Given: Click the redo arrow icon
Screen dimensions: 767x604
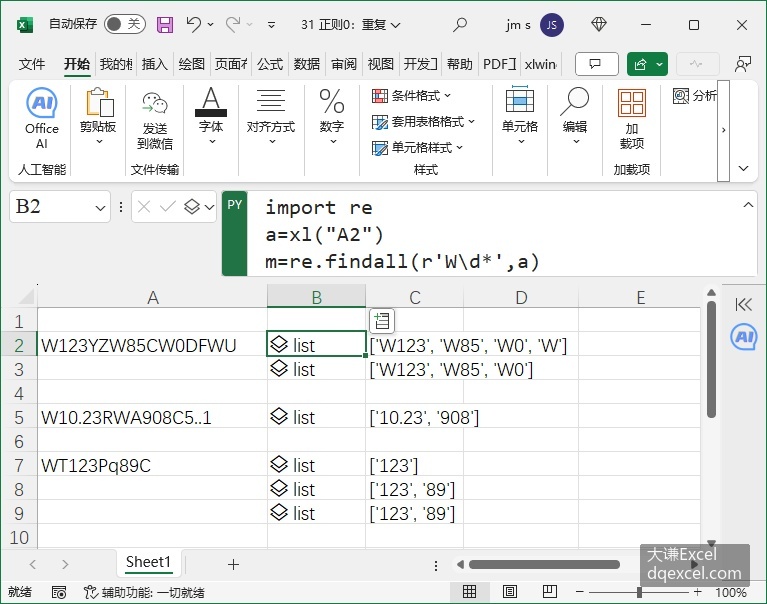Looking at the screenshot, I should pyautogui.click(x=233, y=24).
